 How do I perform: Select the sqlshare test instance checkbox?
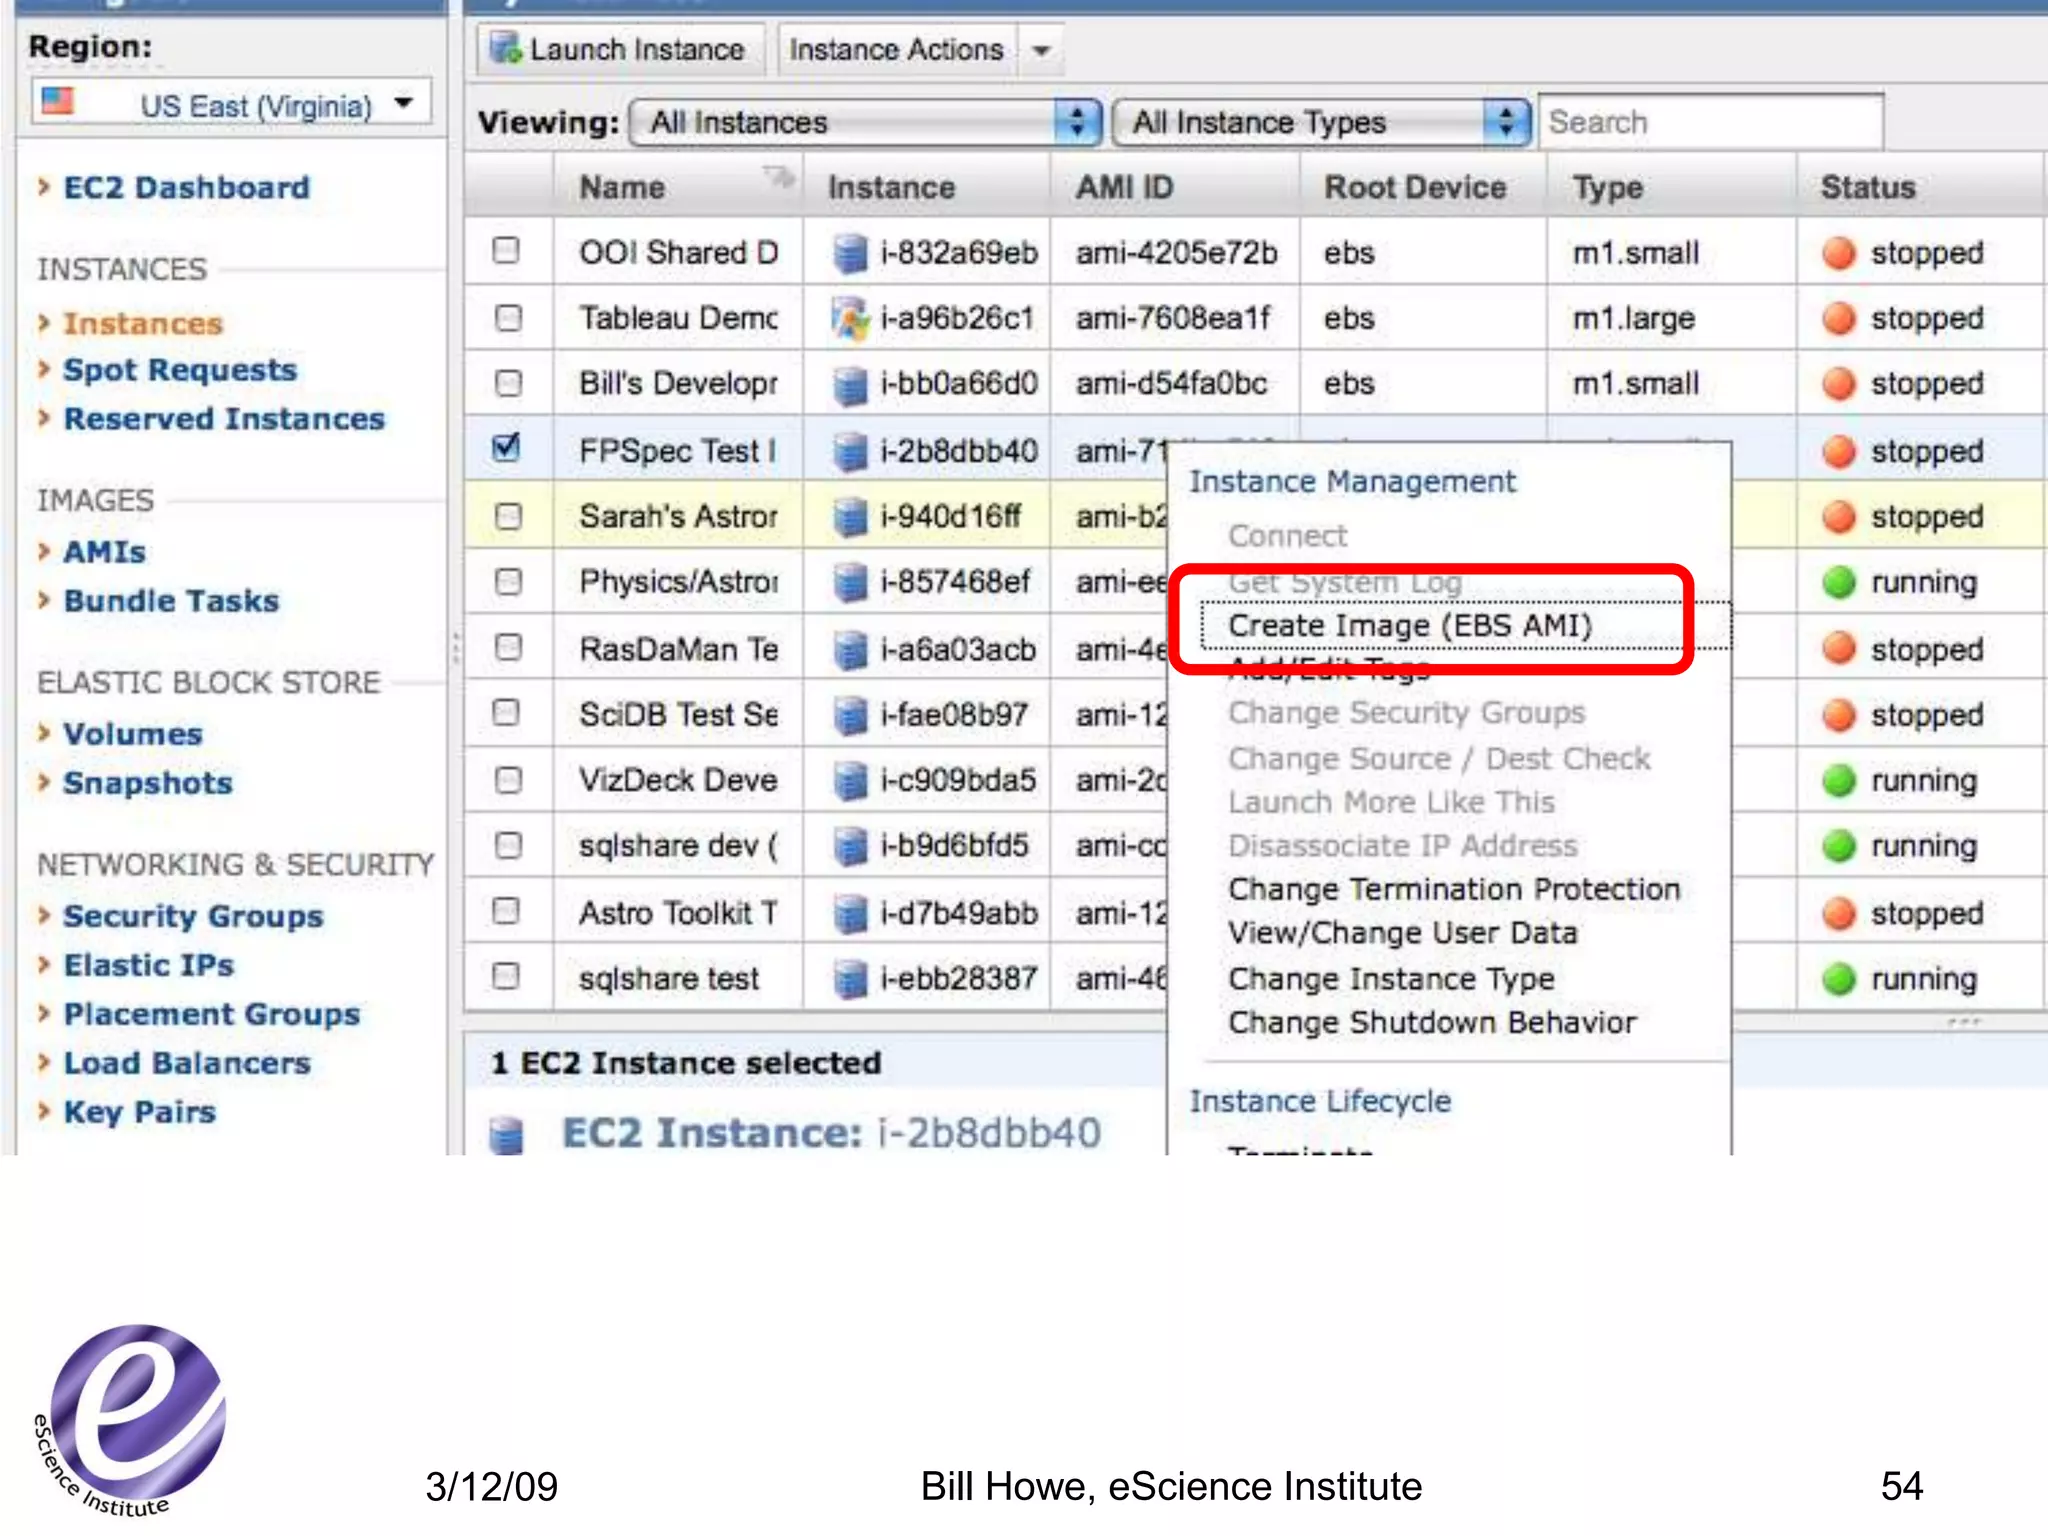(x=507, y=976)
